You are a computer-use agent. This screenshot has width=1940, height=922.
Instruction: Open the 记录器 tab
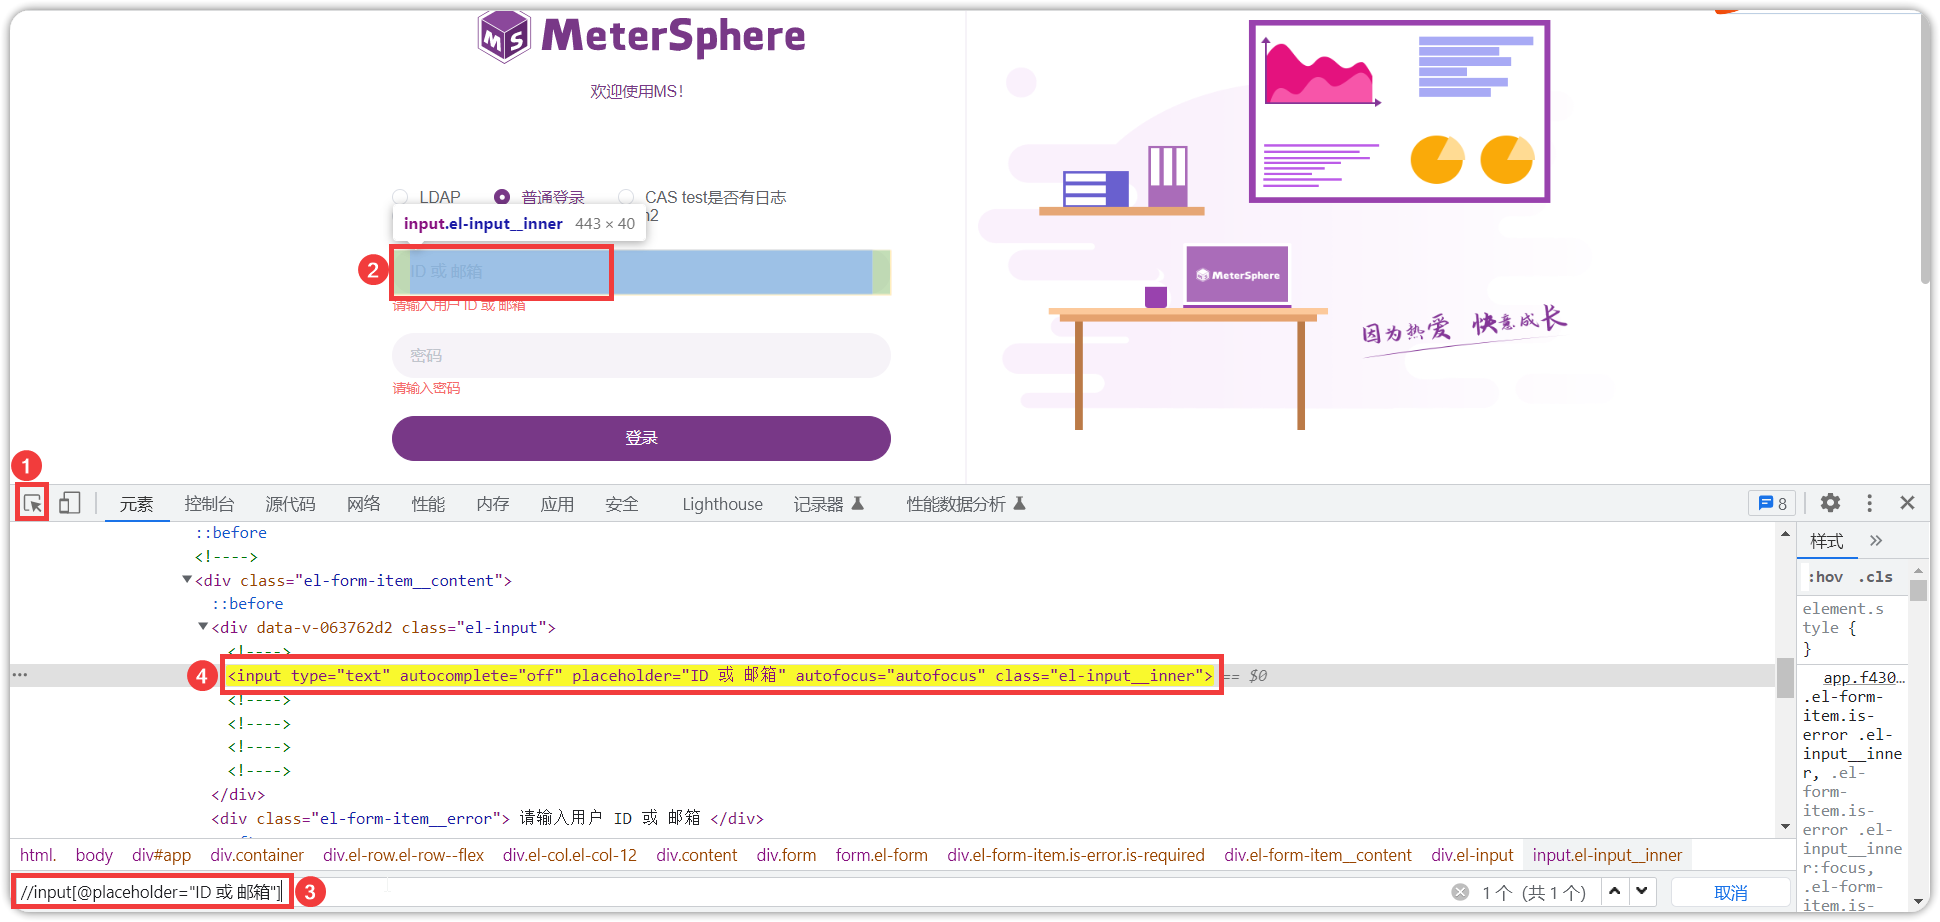(x=828, y=504)
